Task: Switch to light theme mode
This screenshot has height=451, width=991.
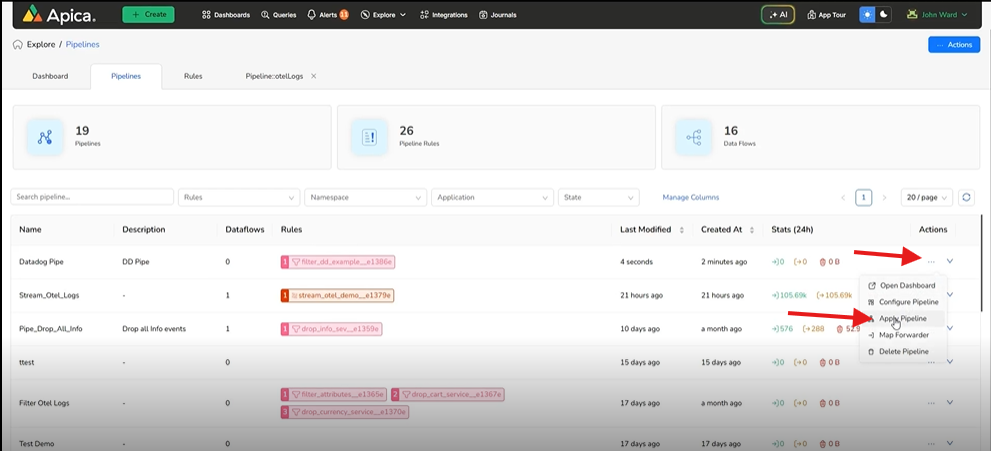Action: click(x=866, y=15)
